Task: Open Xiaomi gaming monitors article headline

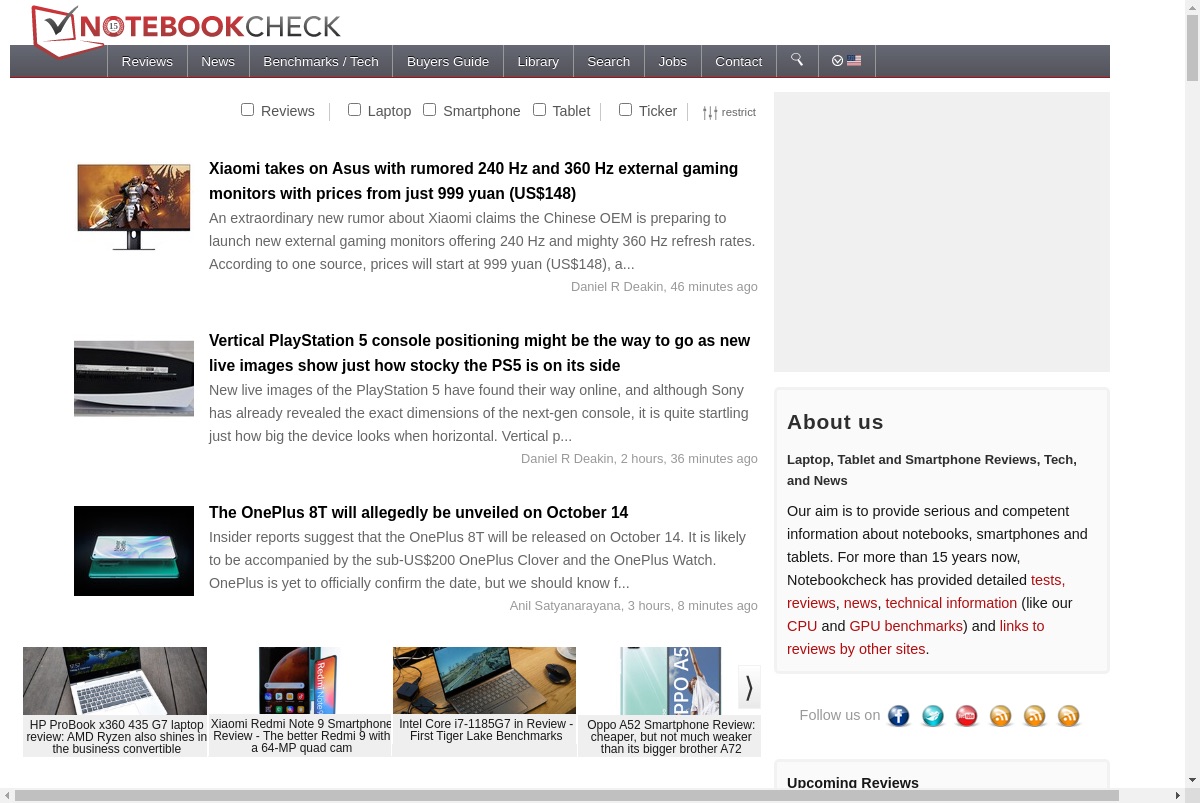Action: pyautogui.click(x=473, y=181)
